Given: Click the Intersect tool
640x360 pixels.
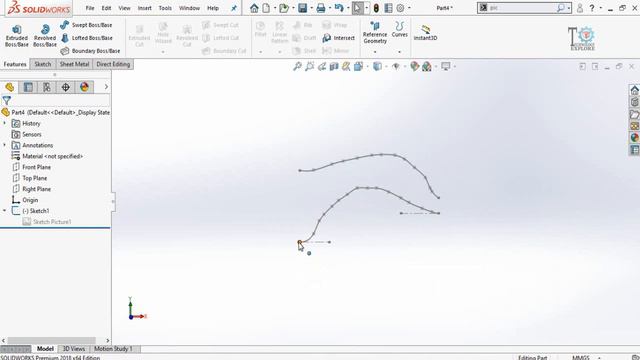Looking at the screenshot, I should tap(339, 38).
